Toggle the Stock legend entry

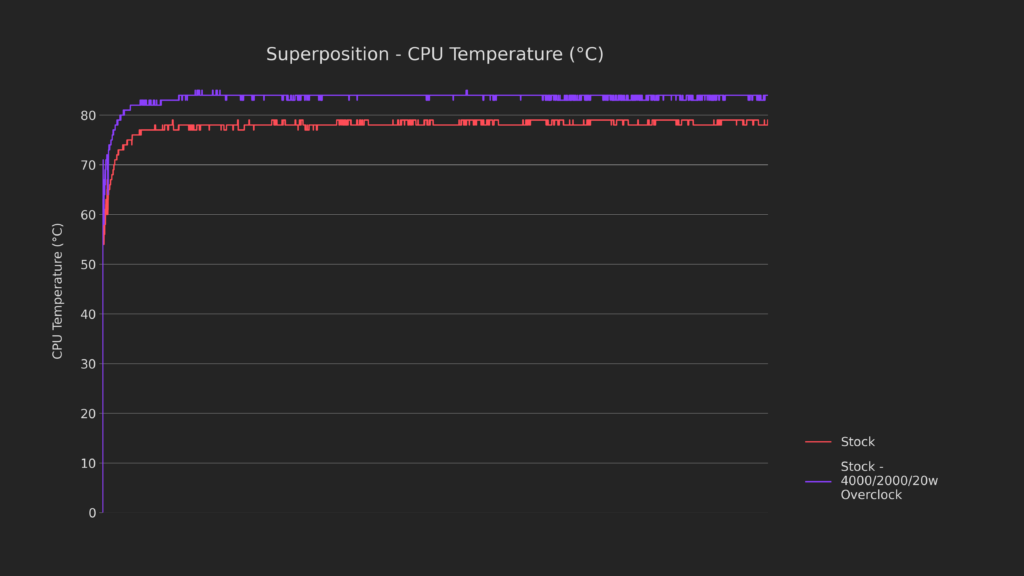(857, 442)
